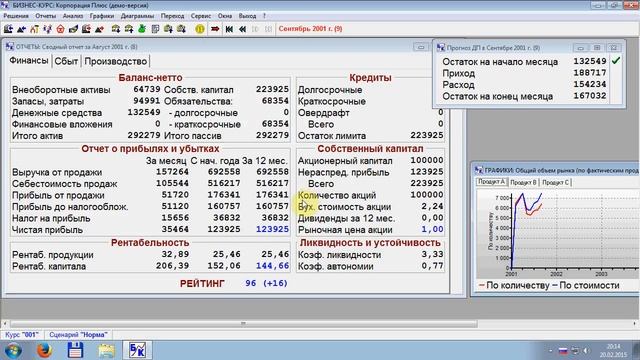Click the Выручка от продажи row label
The width and height of the screenshot is (640, 360).
coord(57,172)
